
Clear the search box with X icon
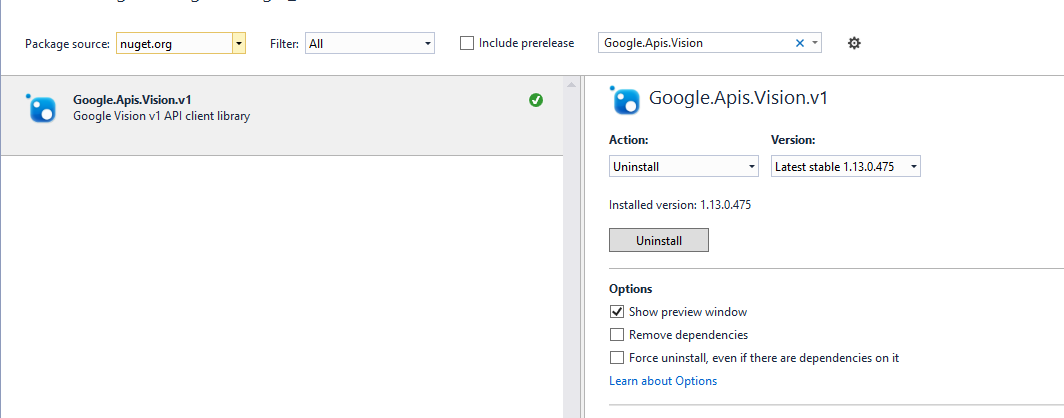799,43
